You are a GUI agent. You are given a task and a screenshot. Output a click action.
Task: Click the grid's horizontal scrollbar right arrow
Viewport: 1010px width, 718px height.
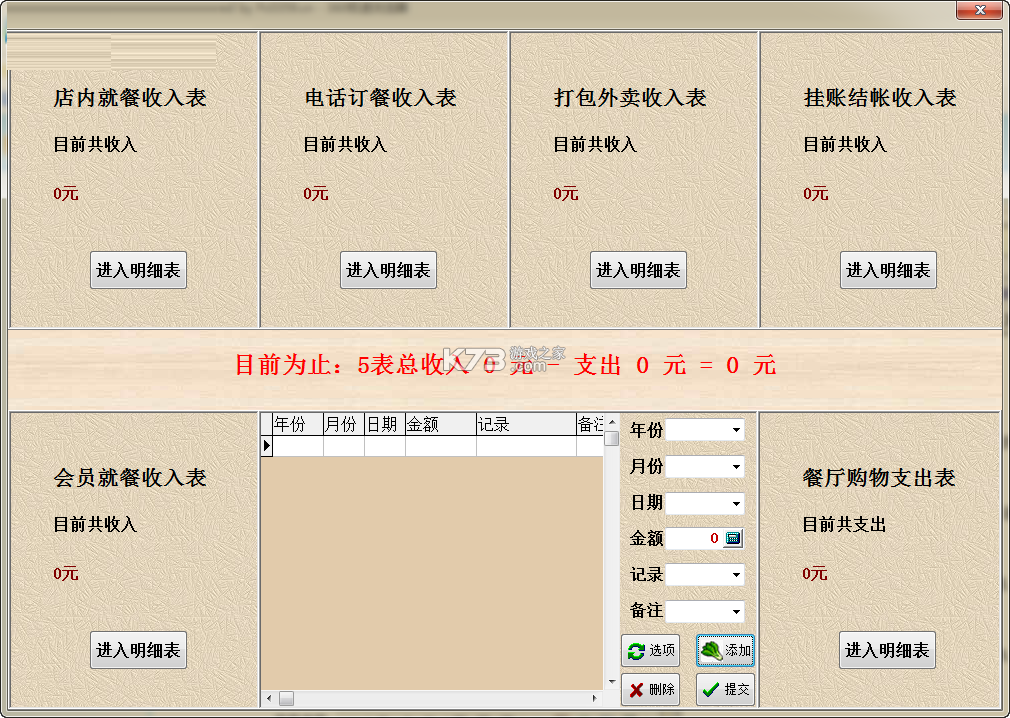pyautogui.click(x=595, y=698)
